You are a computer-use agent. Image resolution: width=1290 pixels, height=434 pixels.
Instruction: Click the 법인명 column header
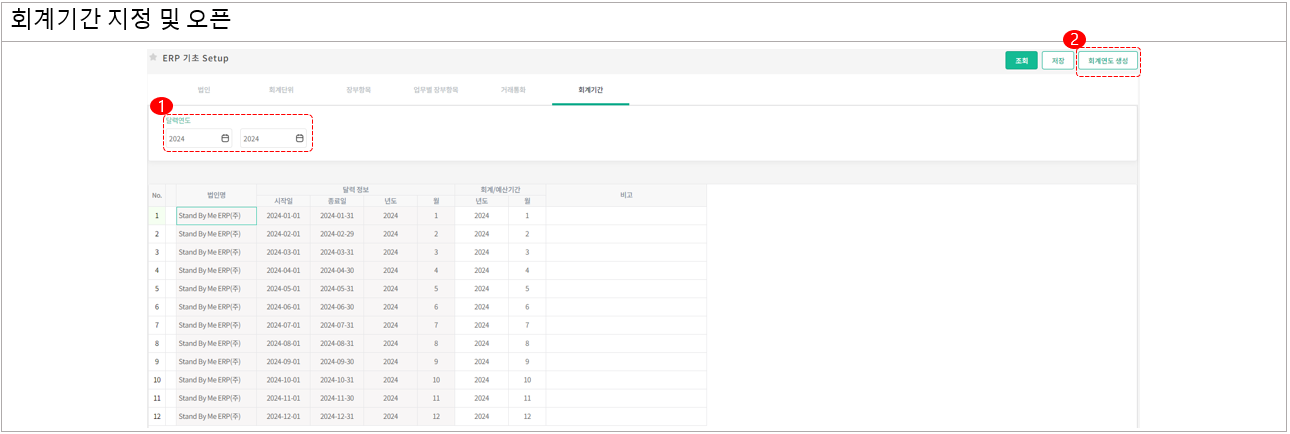coord(216,195)
